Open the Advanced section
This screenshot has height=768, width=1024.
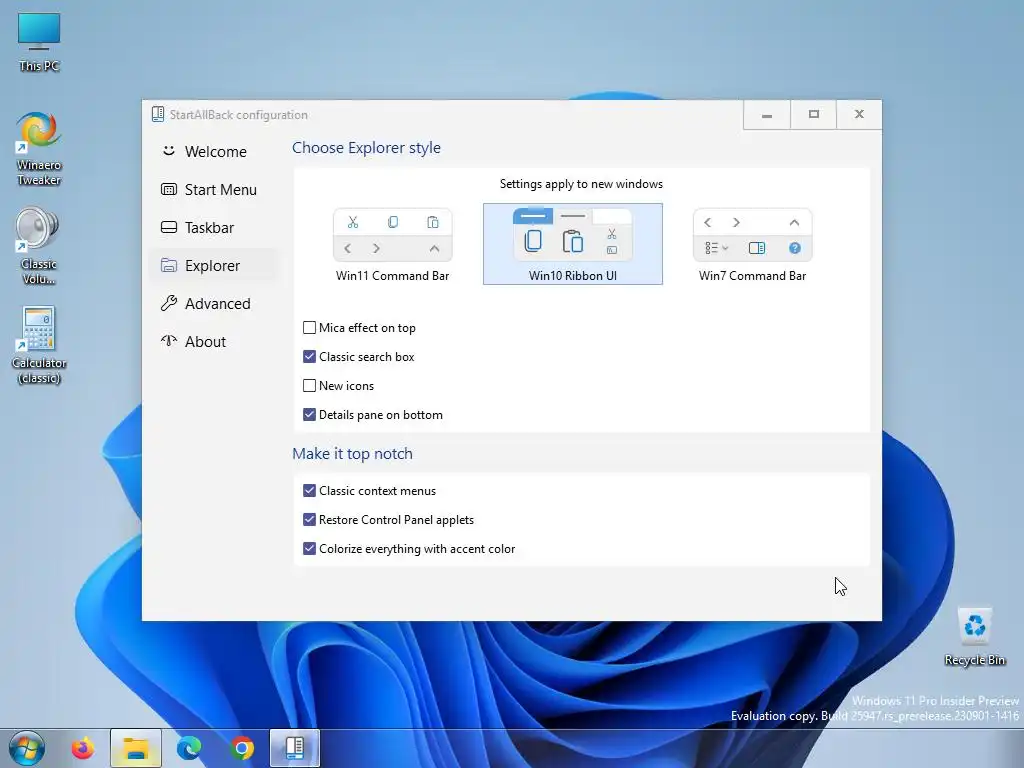(215, 303)
